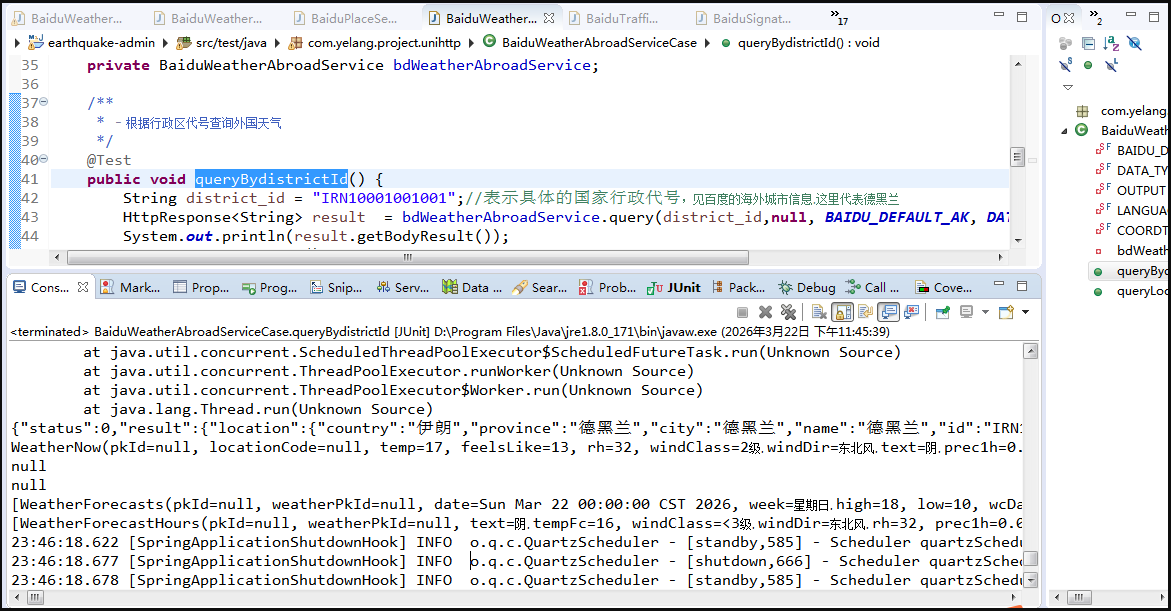Select the bdWeath field in the Outline
Image resolution: width=1171 pixels, height=611 pixels.
1141,250
